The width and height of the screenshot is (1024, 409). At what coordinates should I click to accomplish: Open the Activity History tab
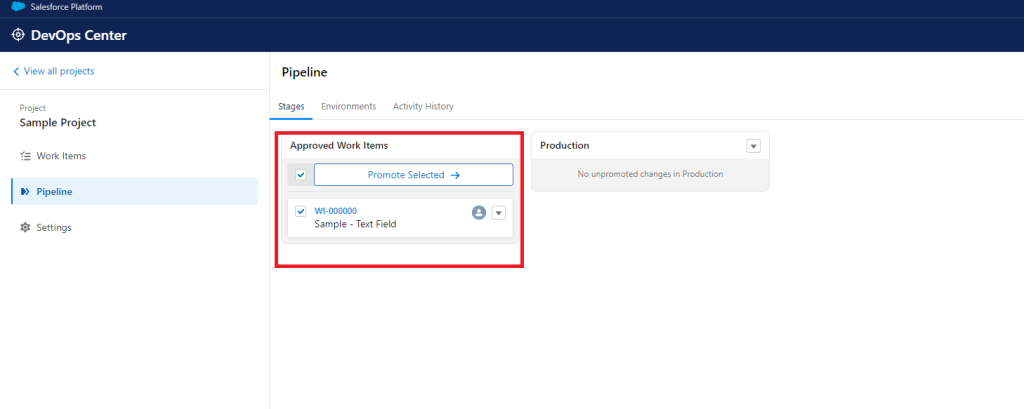tap(423, 106)
